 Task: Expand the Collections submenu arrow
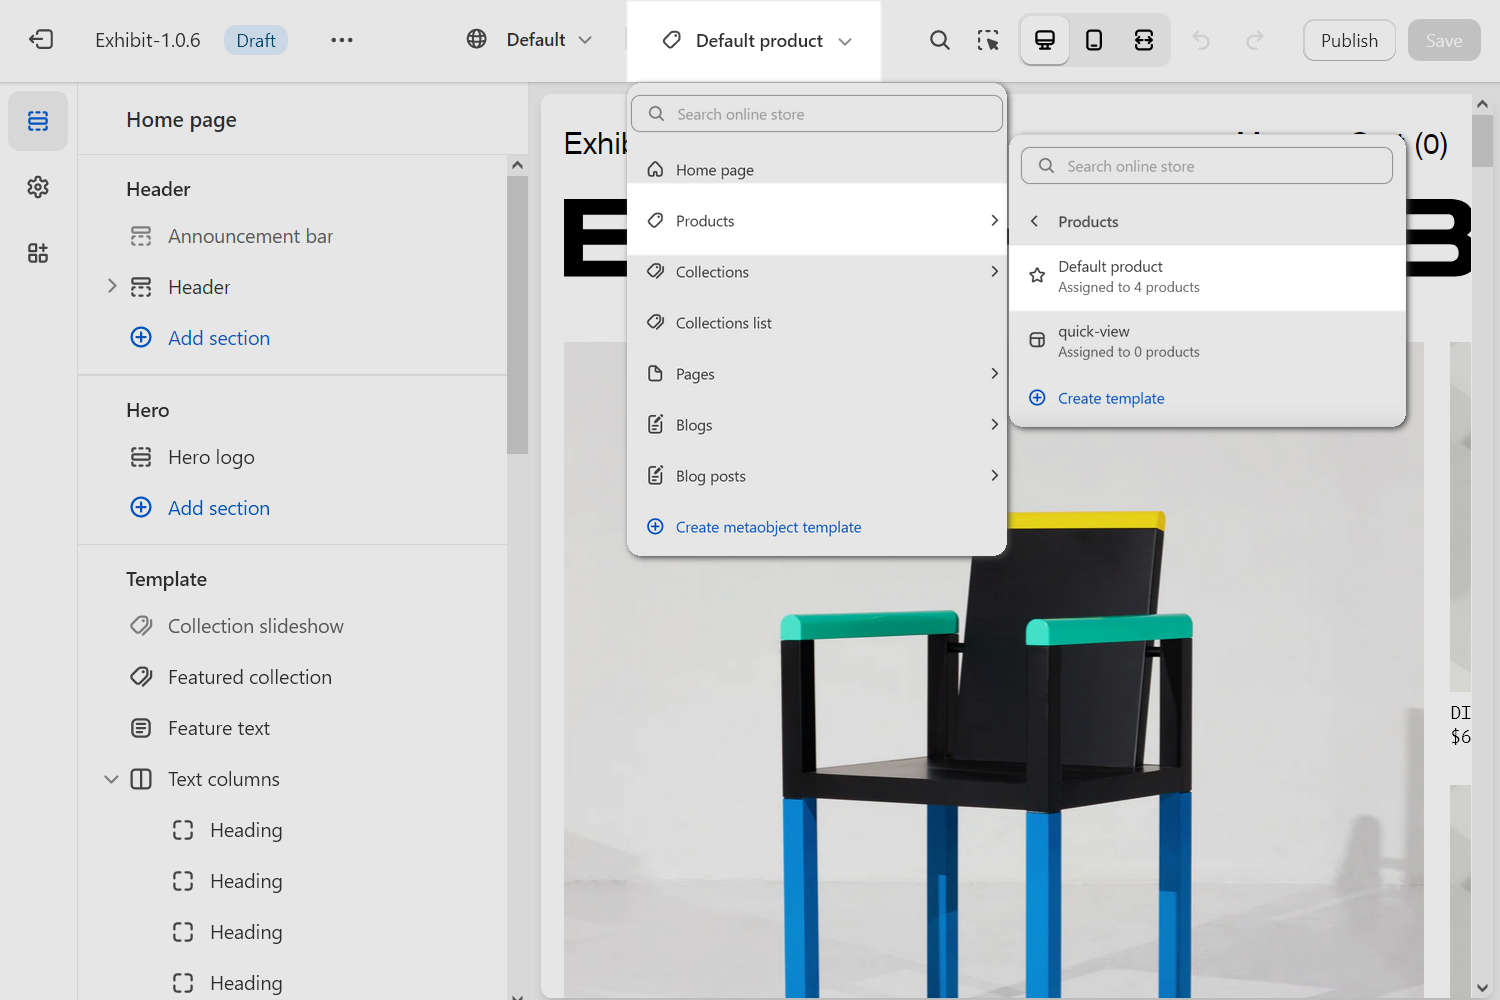click(x=994, y=271)
